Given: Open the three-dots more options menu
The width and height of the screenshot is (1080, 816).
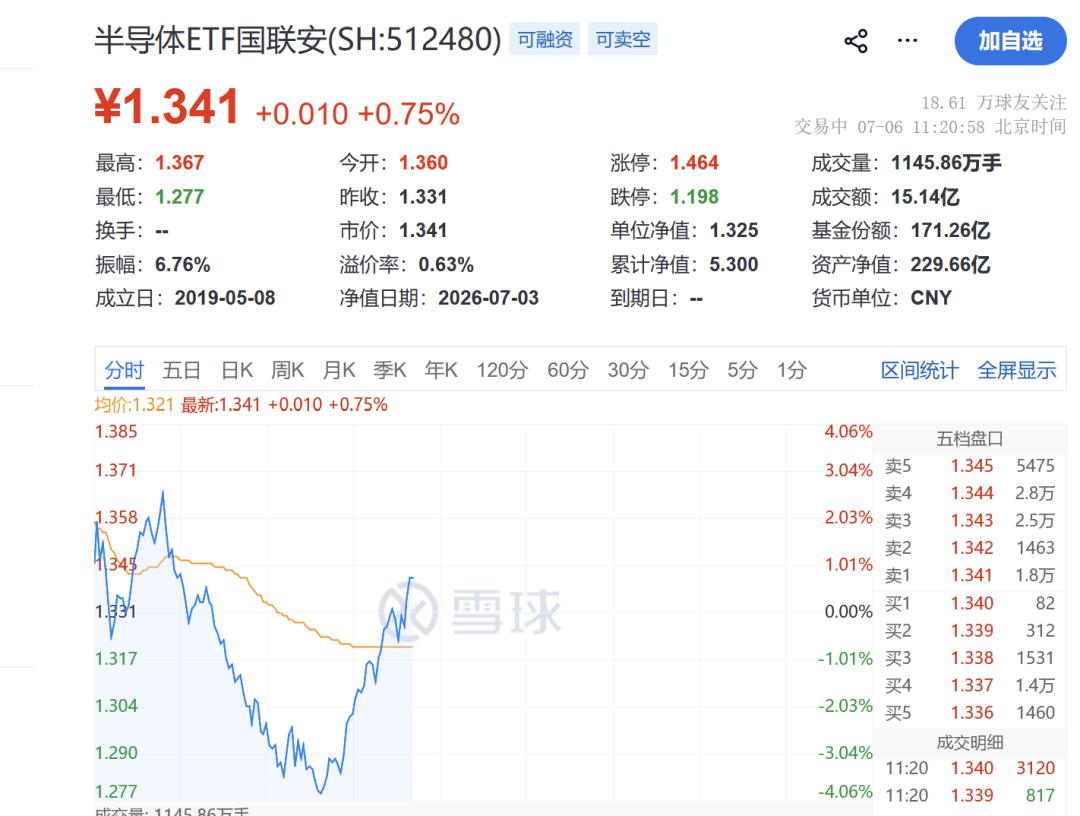Looking at the screenshot, I should click(x=907, y=41).
